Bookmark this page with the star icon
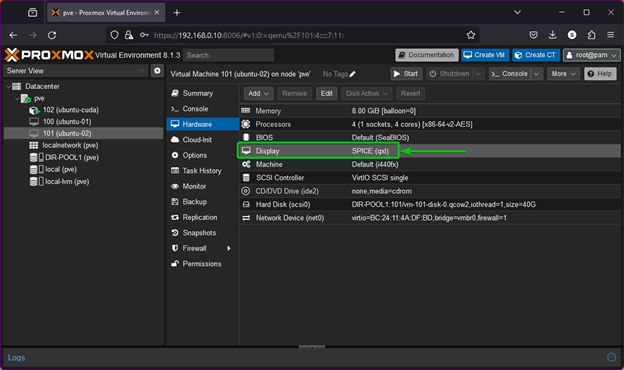Image resolution: width=624 pixels, height=370 pixels. pyautogui.click(x=471, y=35)
